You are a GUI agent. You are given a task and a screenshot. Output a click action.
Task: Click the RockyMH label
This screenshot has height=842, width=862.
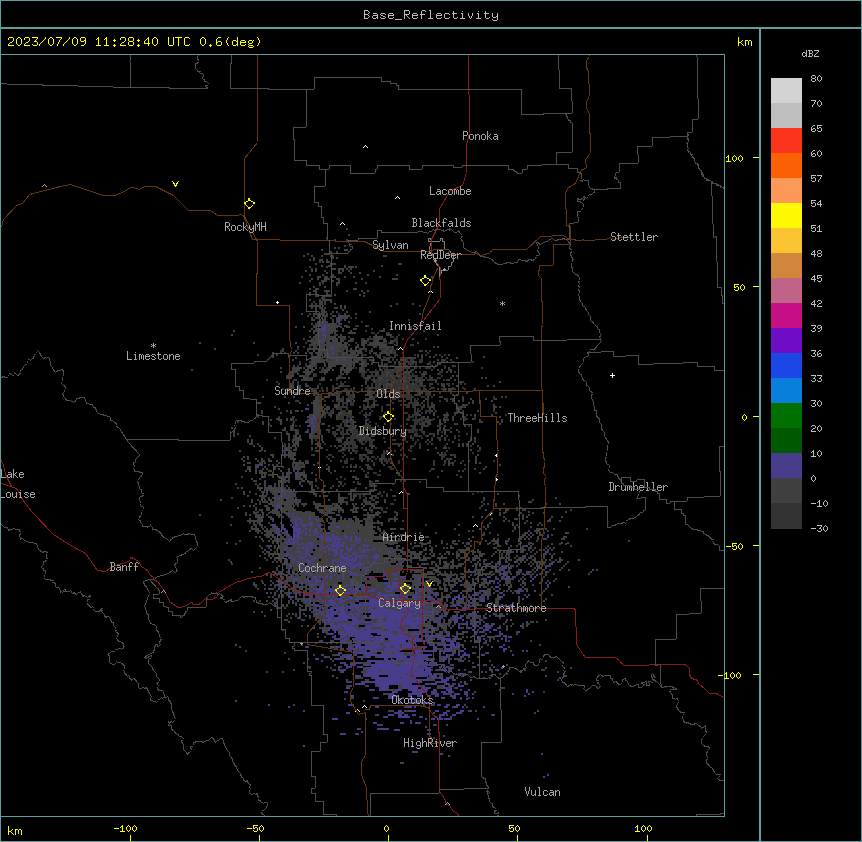pos(245,227)
